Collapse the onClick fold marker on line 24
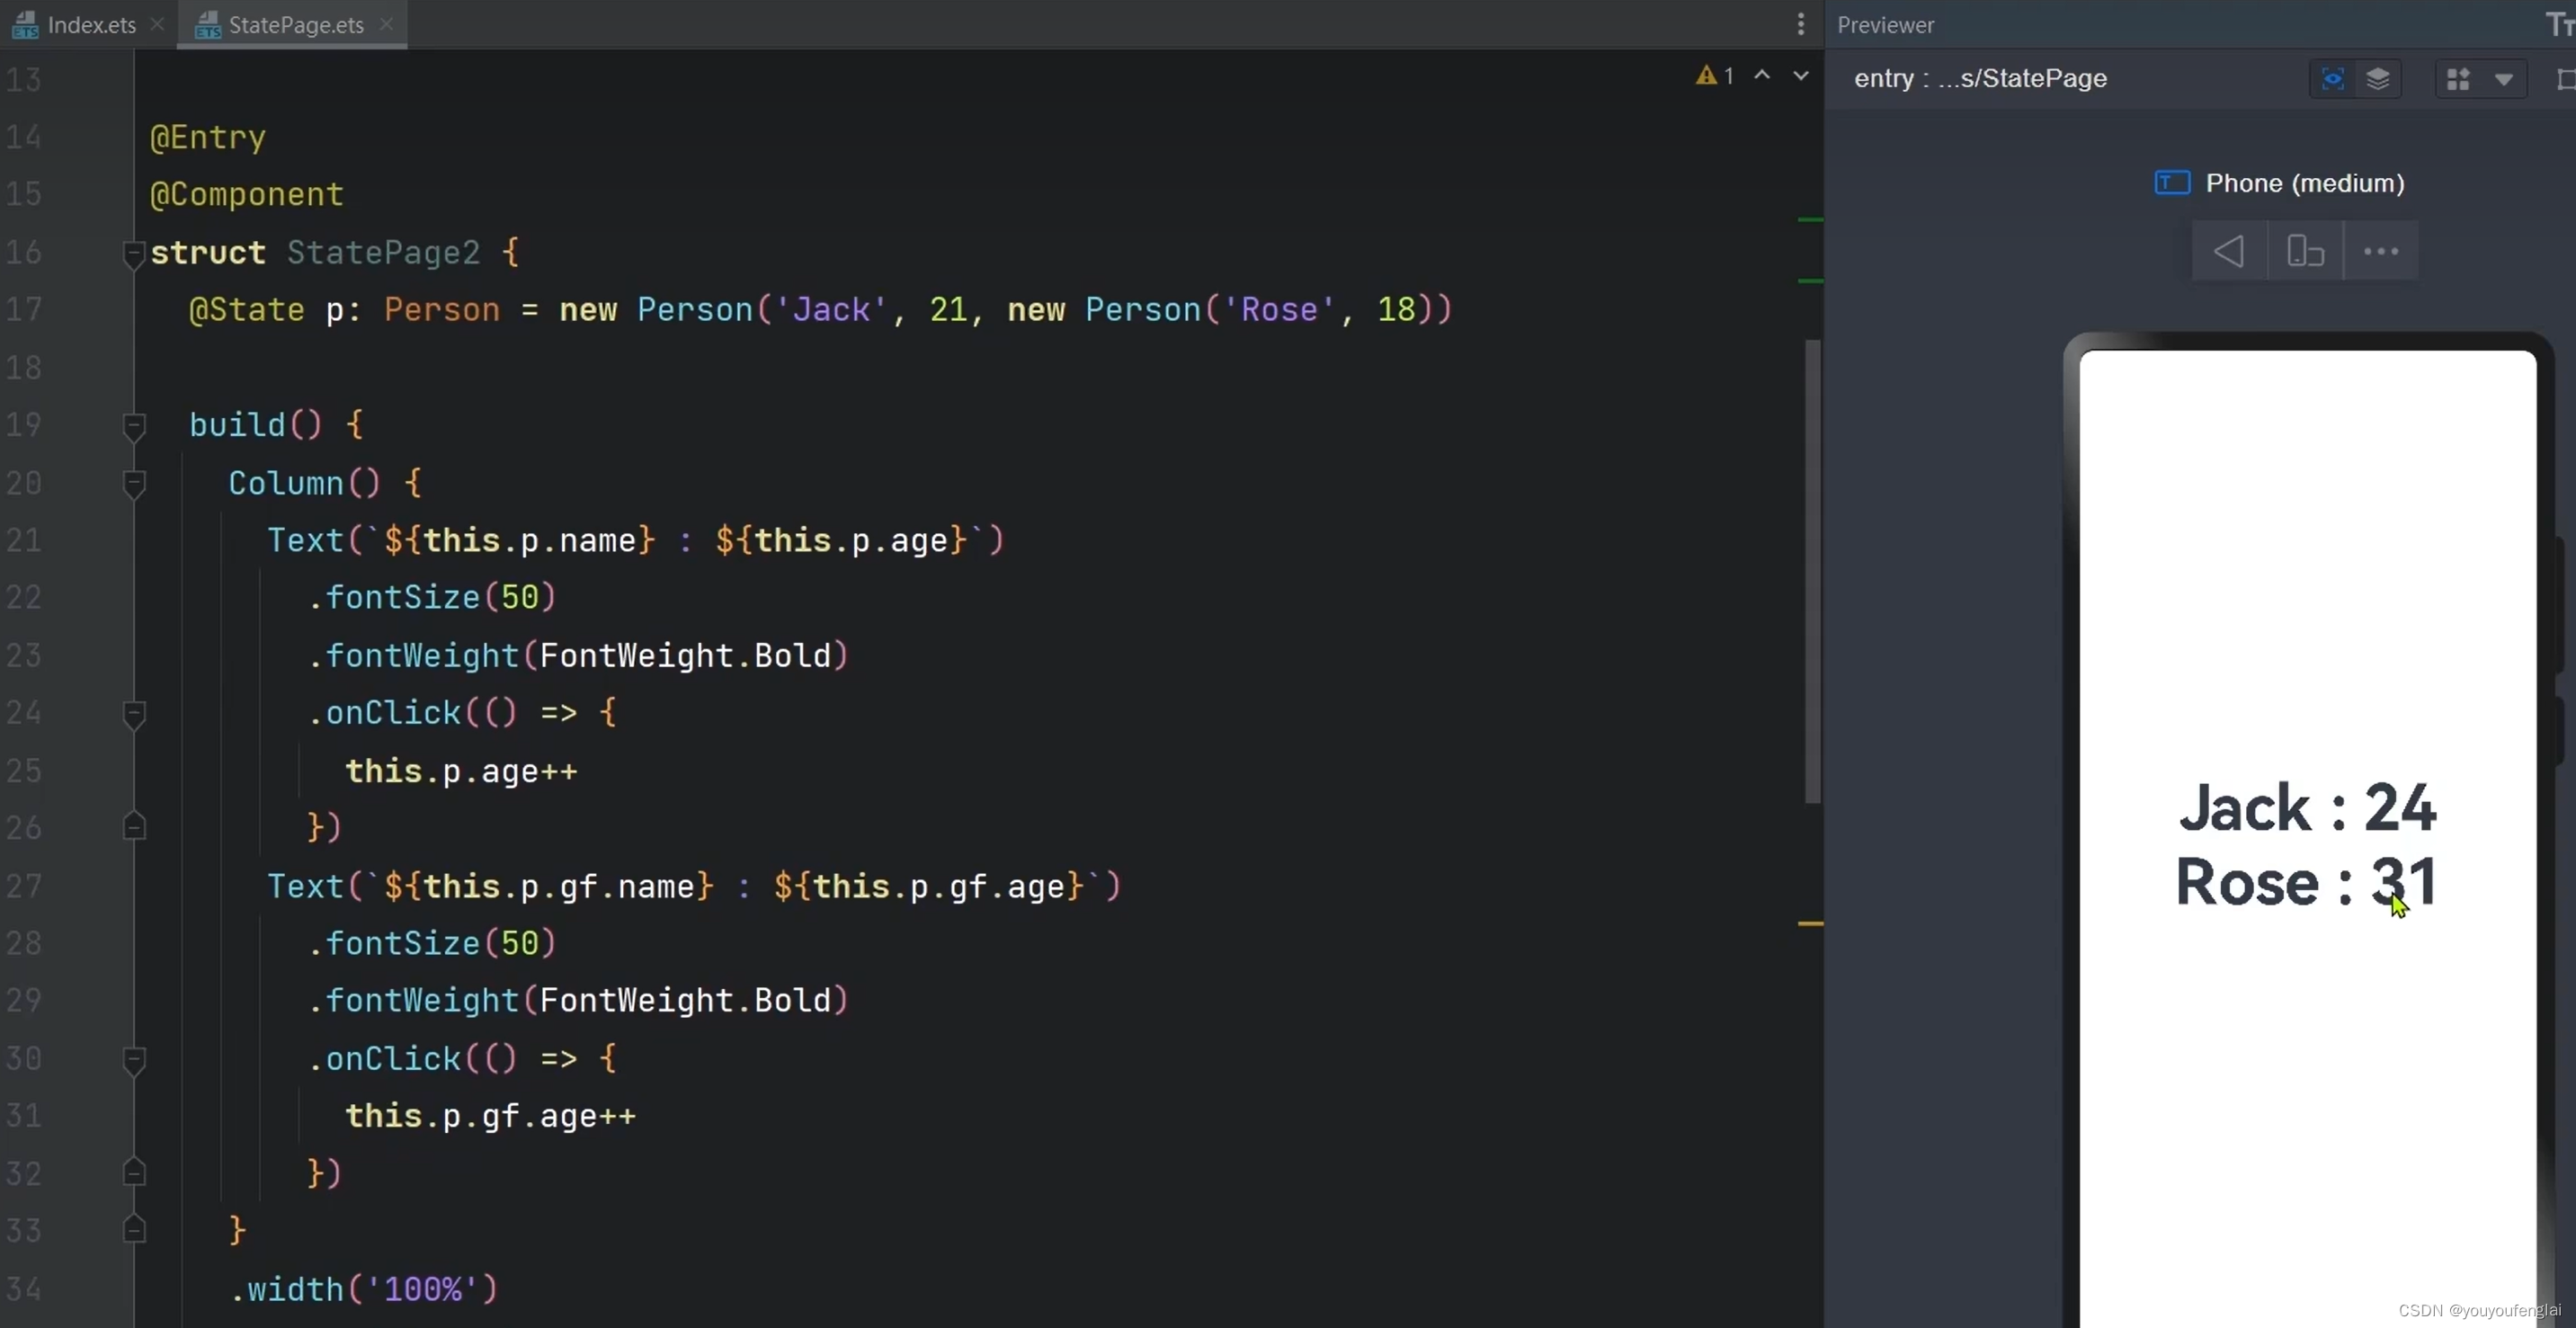This screenshot has width=2576, height=1328. [134, 714]
